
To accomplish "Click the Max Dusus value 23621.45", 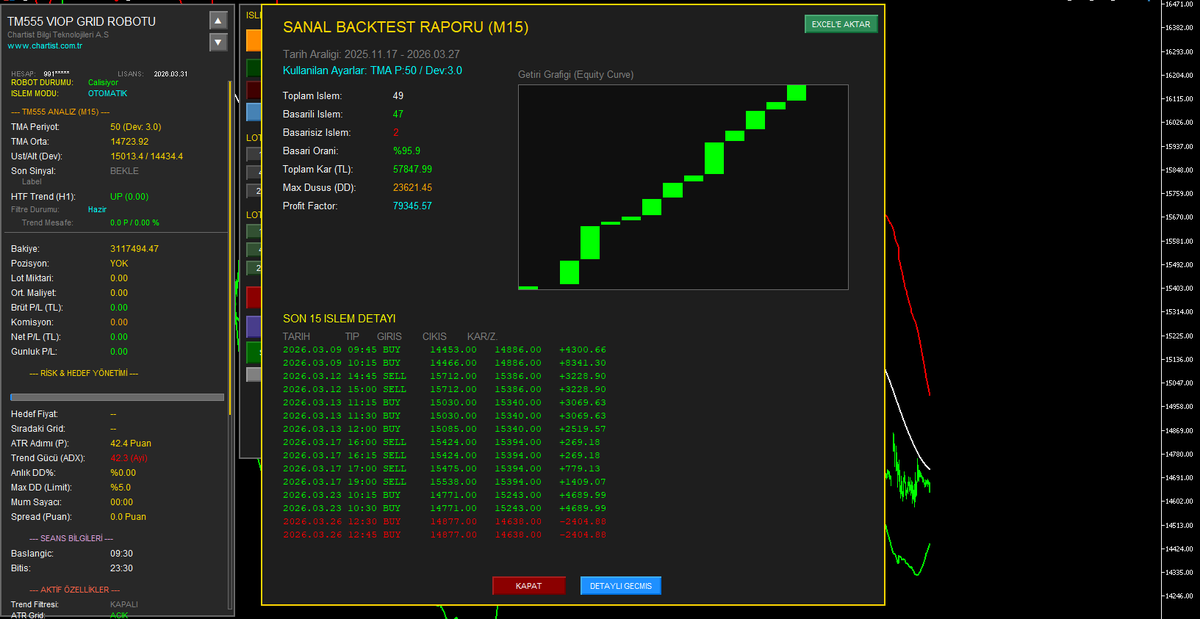I will tap(412, 187).
